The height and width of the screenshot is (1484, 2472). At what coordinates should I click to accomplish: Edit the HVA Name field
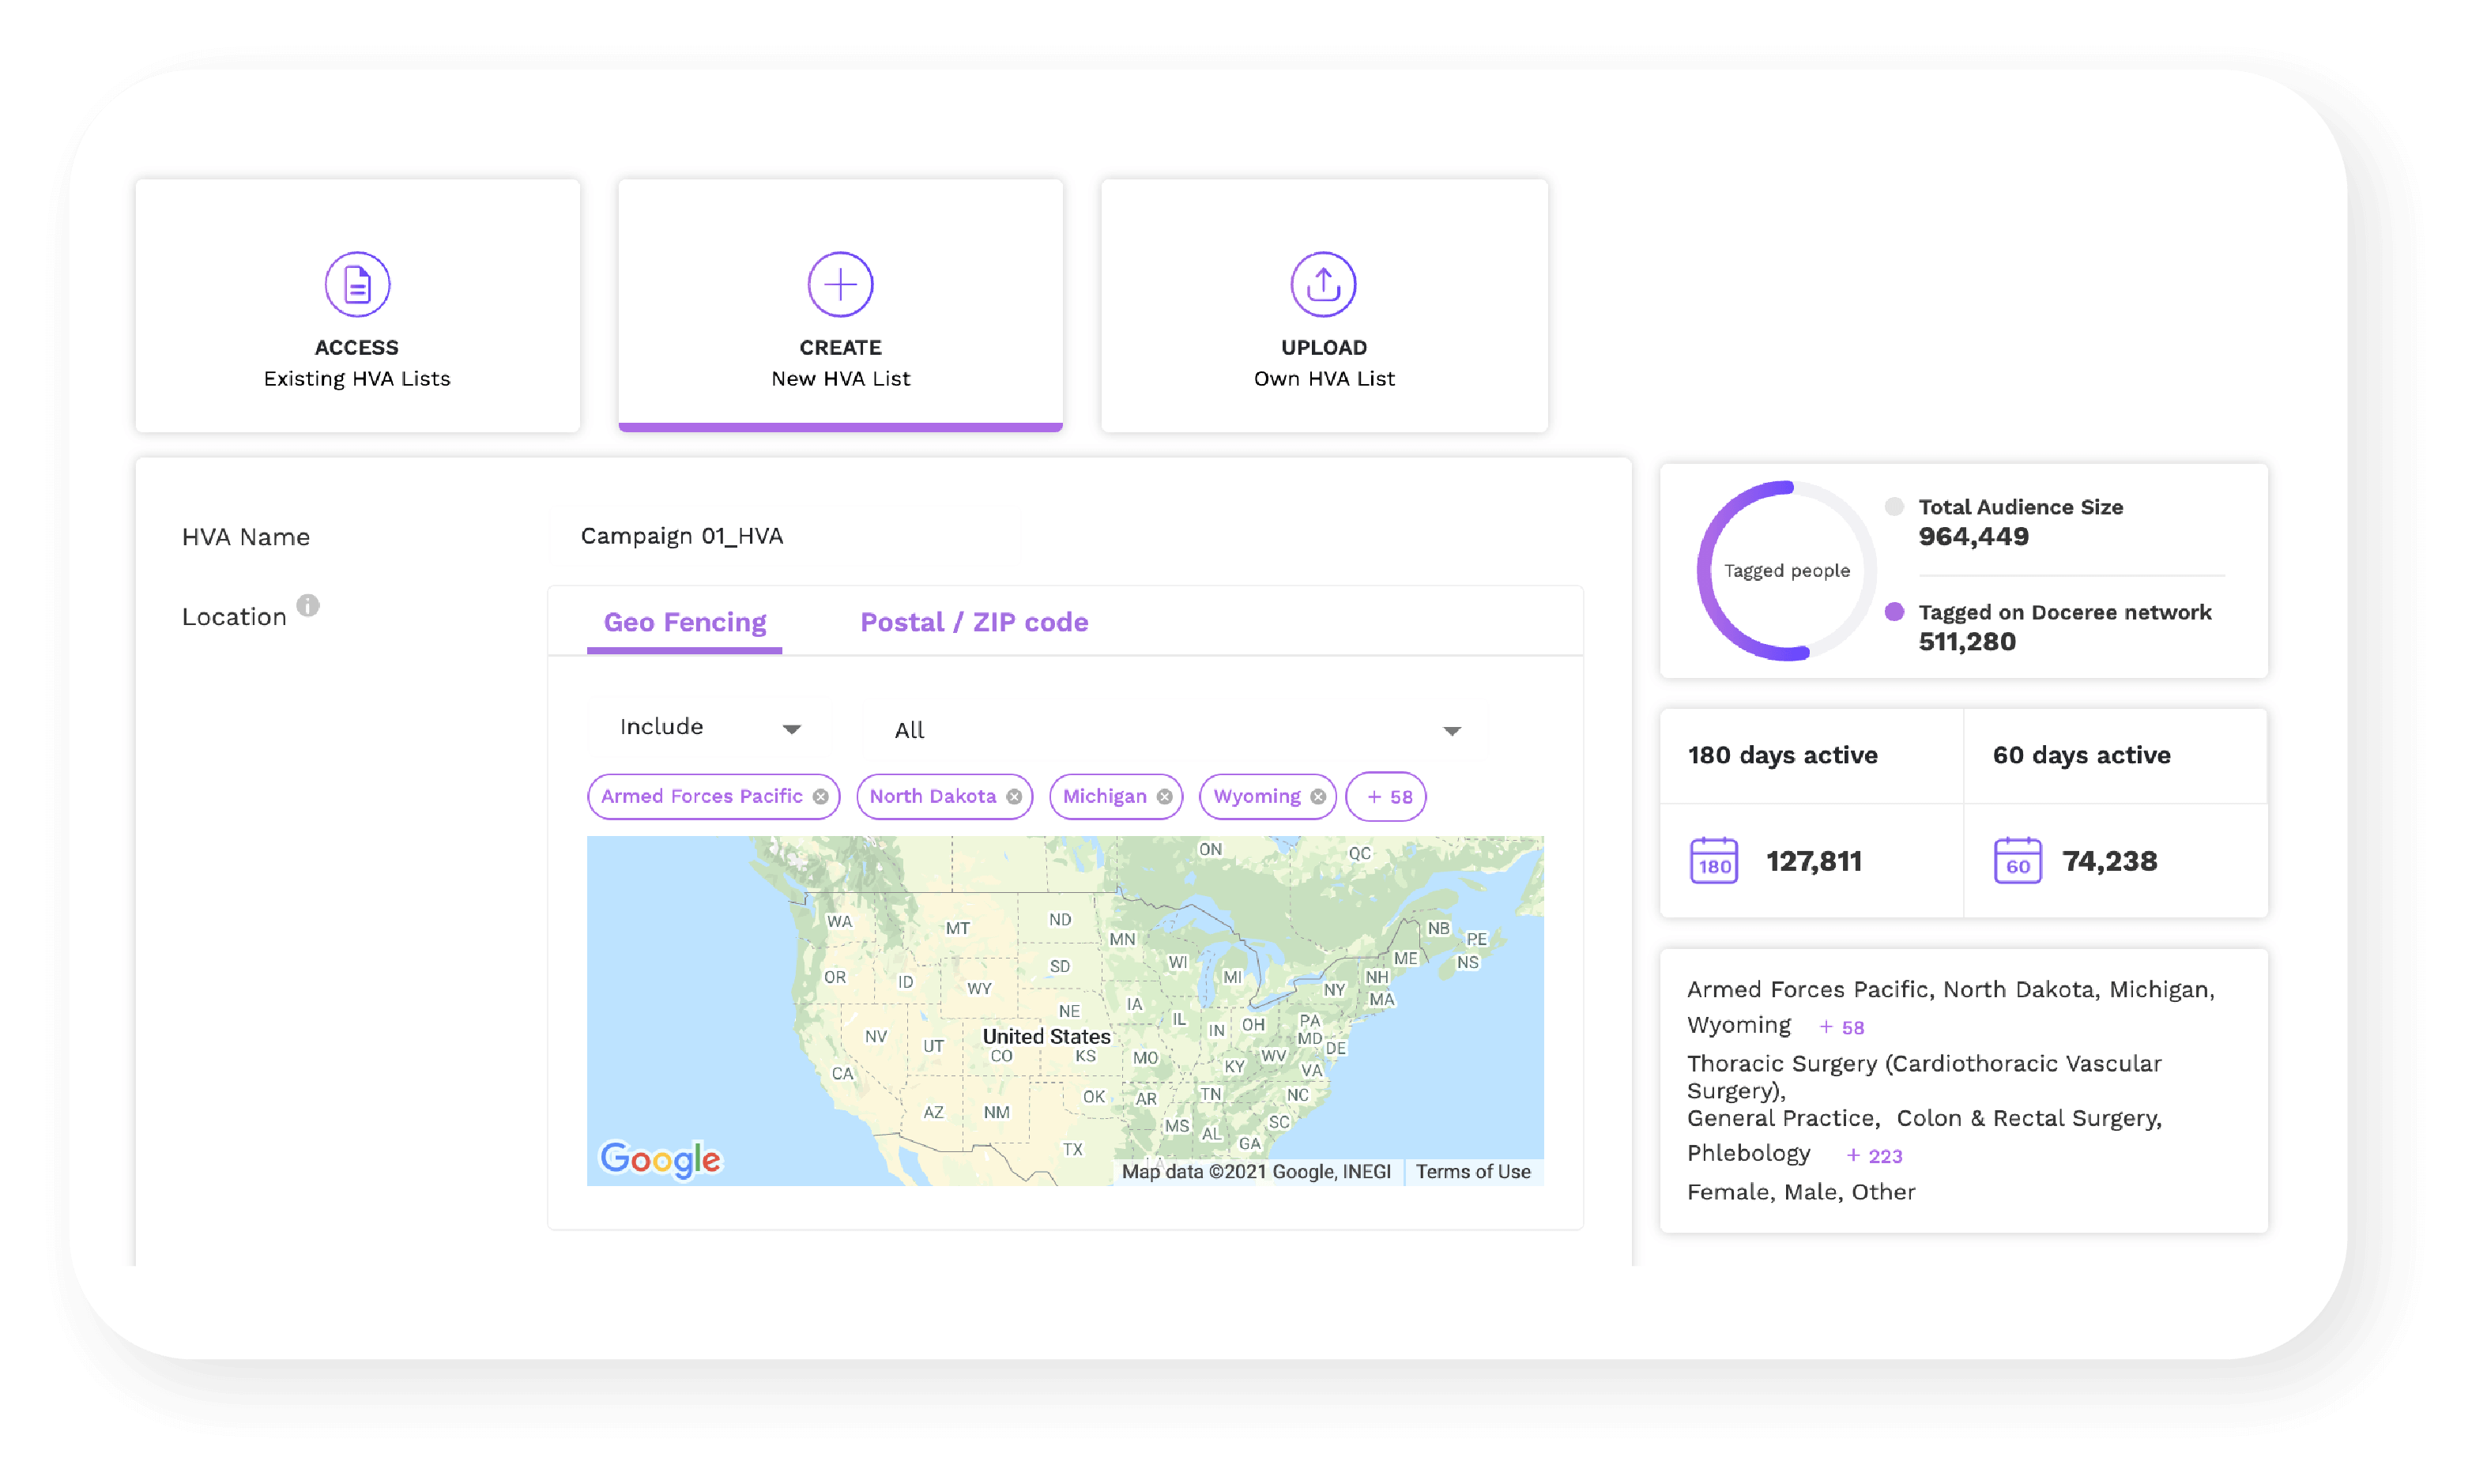(x=785, y=536)
